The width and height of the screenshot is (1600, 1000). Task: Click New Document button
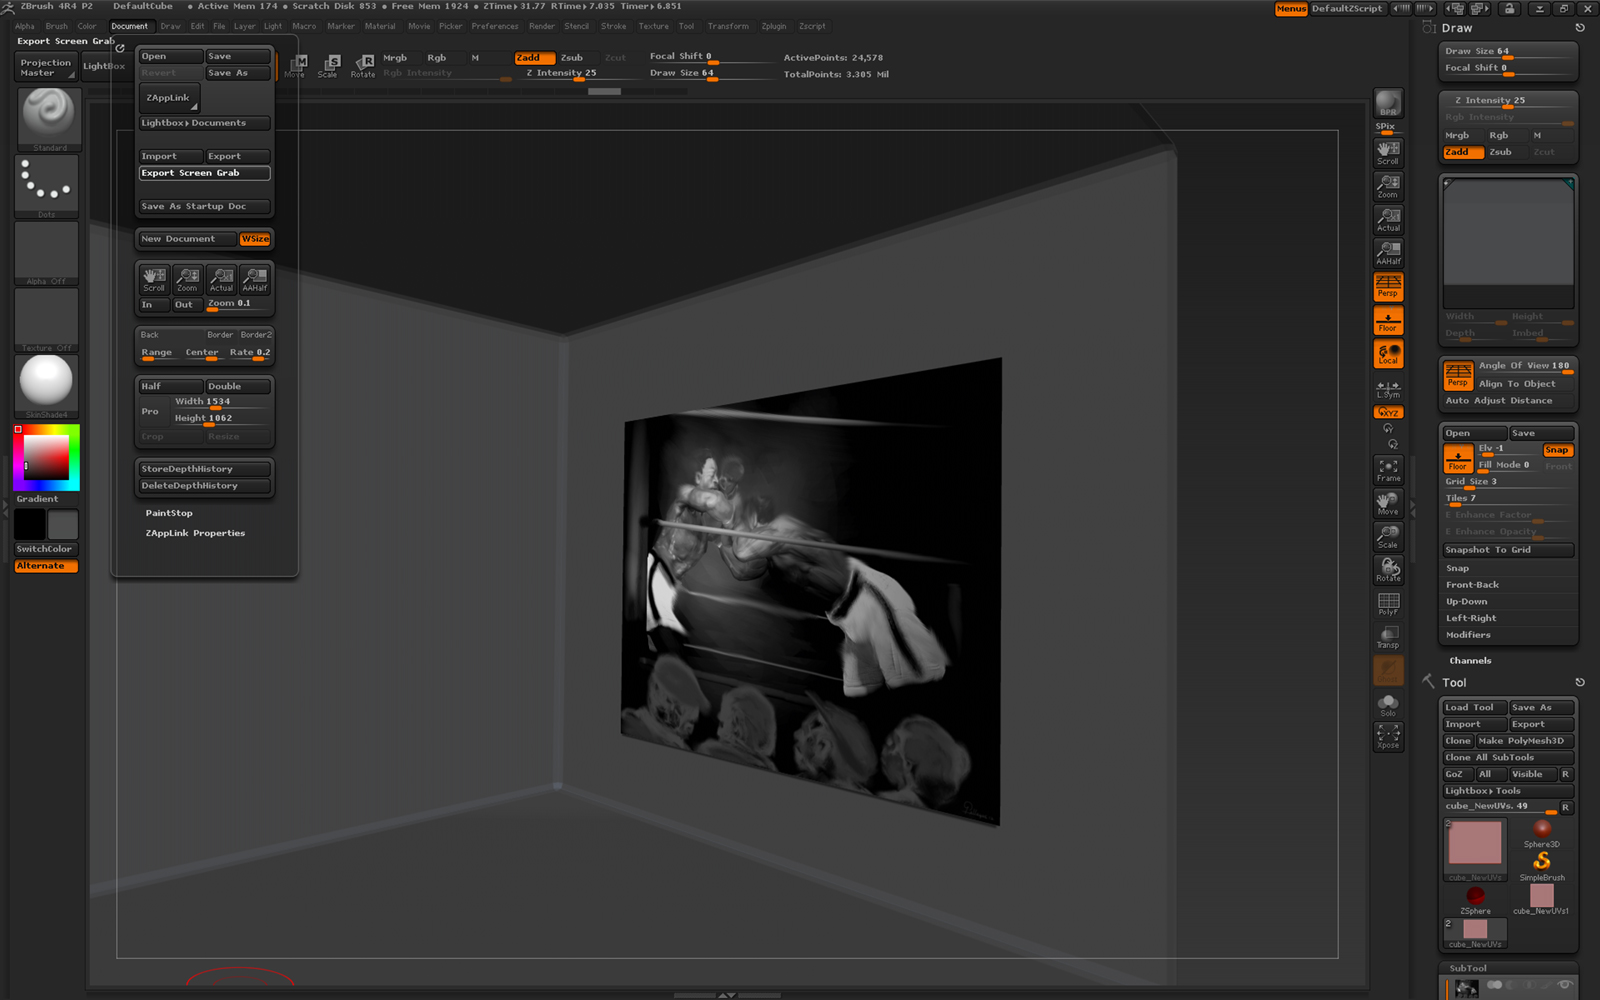click(x=188, y=239)
